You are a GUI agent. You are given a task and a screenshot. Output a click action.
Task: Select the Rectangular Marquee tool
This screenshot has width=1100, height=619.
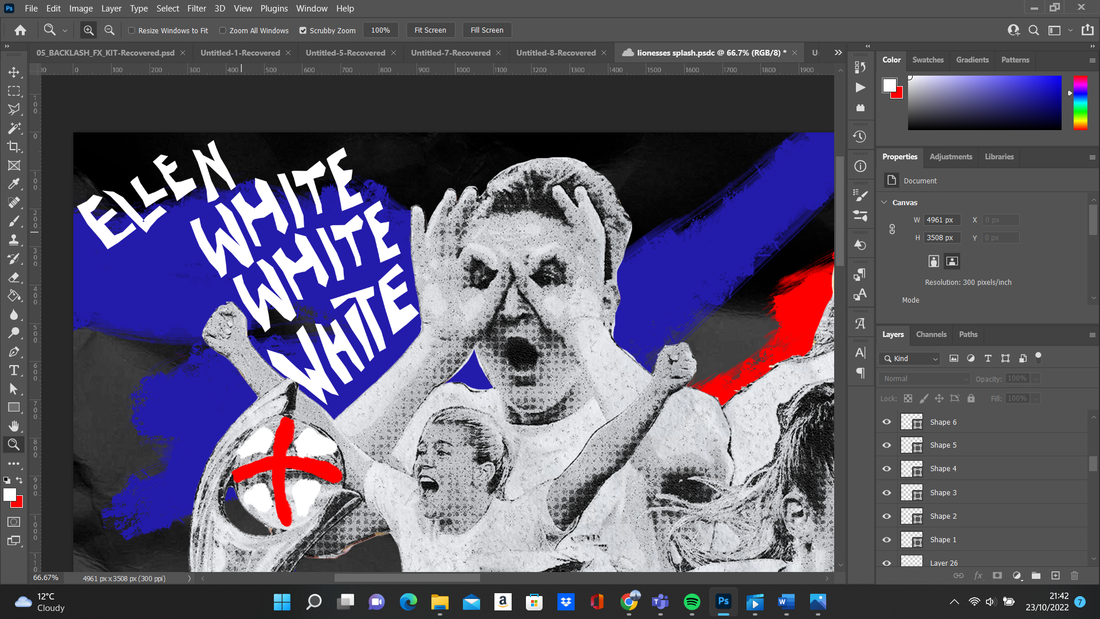tap(14, 91)
